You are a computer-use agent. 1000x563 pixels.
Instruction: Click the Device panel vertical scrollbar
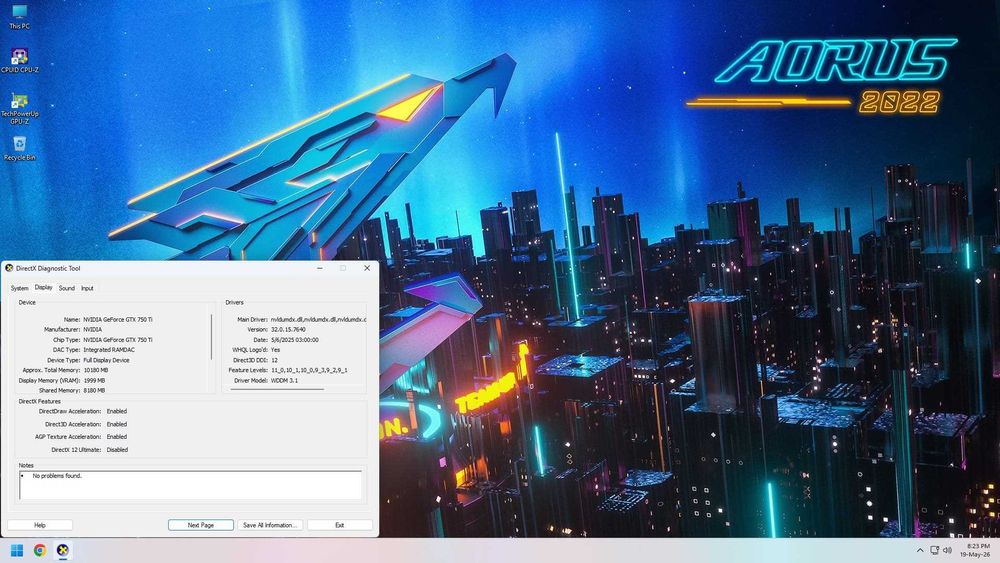pyautogui.click(x=212, y=337)
